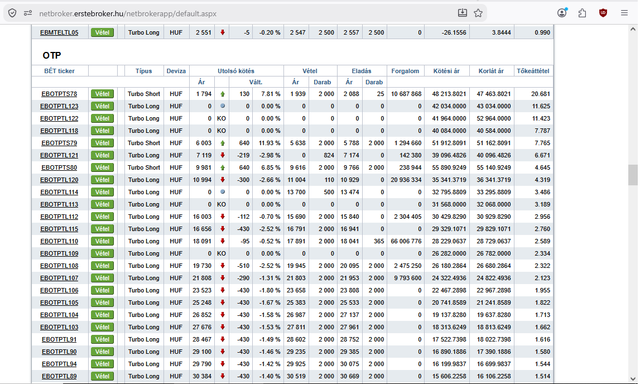640x384 pixels.
Task: Click the green up arrow for EBOTPTS78
Action: [222, 94]
